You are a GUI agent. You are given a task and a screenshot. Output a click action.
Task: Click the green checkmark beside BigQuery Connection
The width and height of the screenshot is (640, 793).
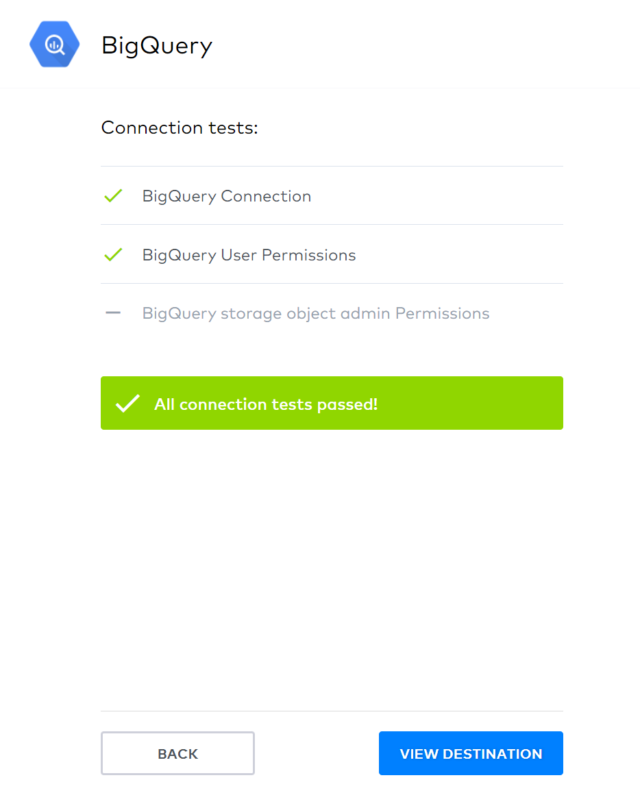click(113, 196)
